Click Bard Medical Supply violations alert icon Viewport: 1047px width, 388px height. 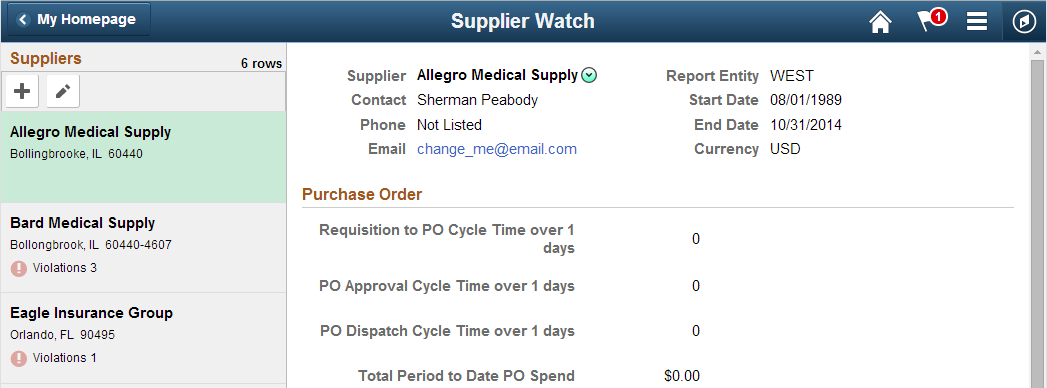[19, 268]
